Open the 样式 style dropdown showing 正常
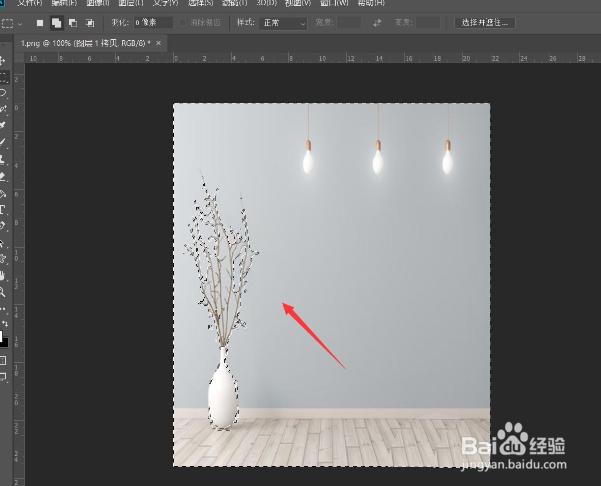Image resolution: width=601 pixels, height=486 pixels. click(283, 23)
